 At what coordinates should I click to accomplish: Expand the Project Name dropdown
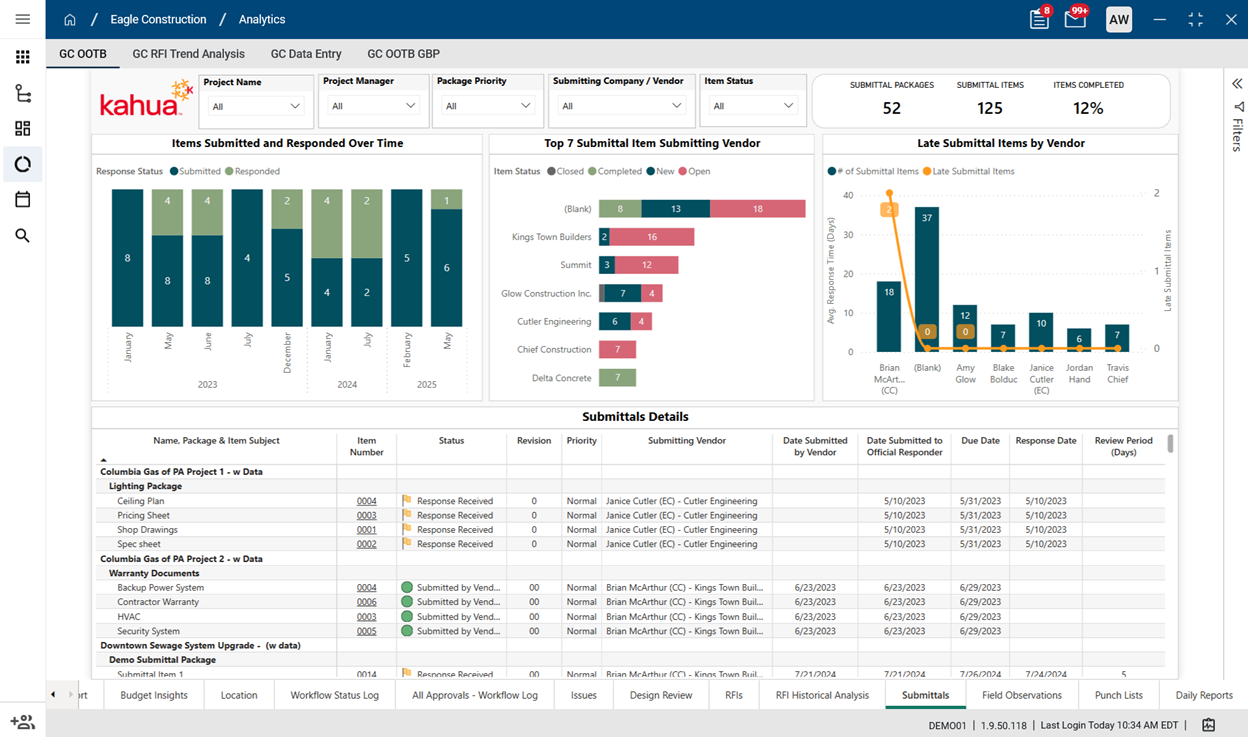click(x=256, y=106)
